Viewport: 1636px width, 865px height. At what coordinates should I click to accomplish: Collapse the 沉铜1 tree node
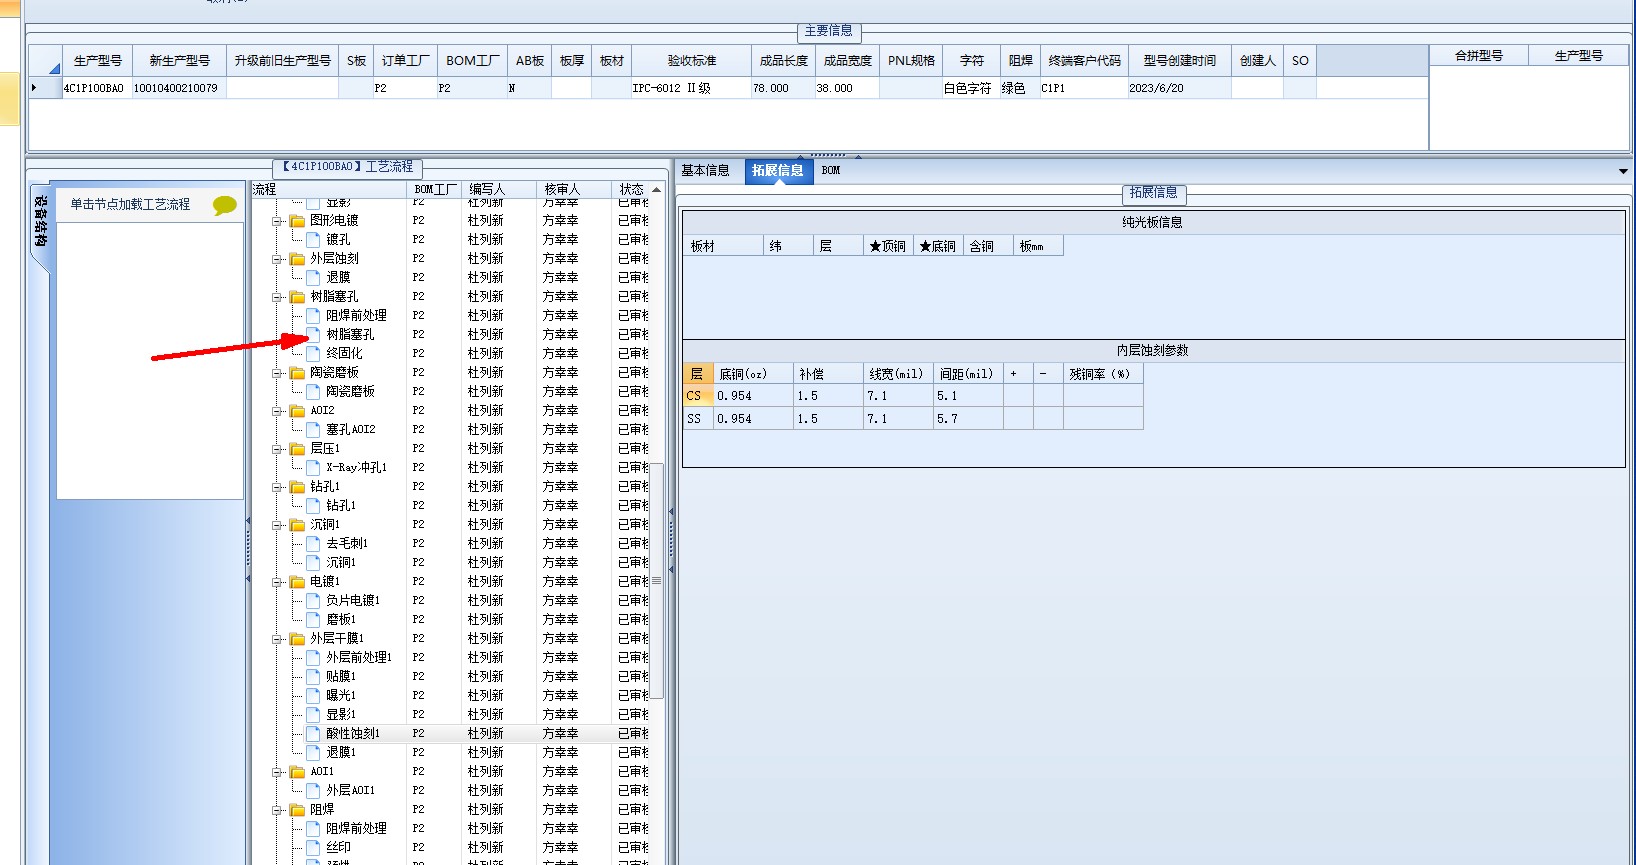[278, 525]
